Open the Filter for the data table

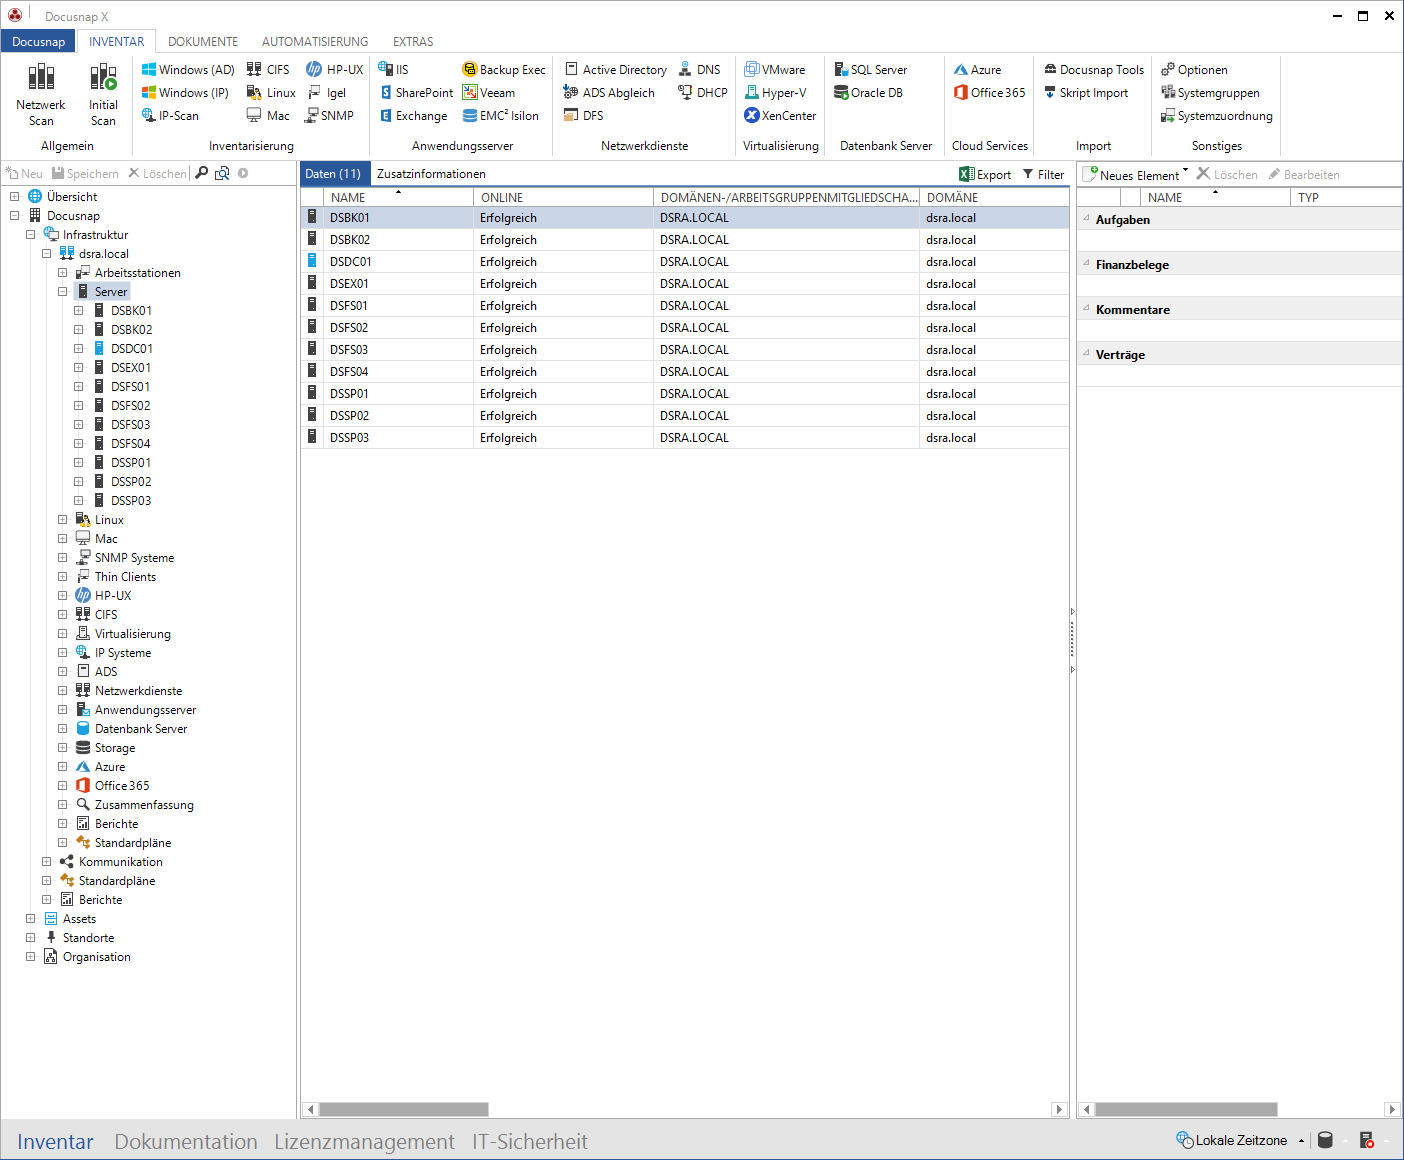click(x=1043, y=174)
